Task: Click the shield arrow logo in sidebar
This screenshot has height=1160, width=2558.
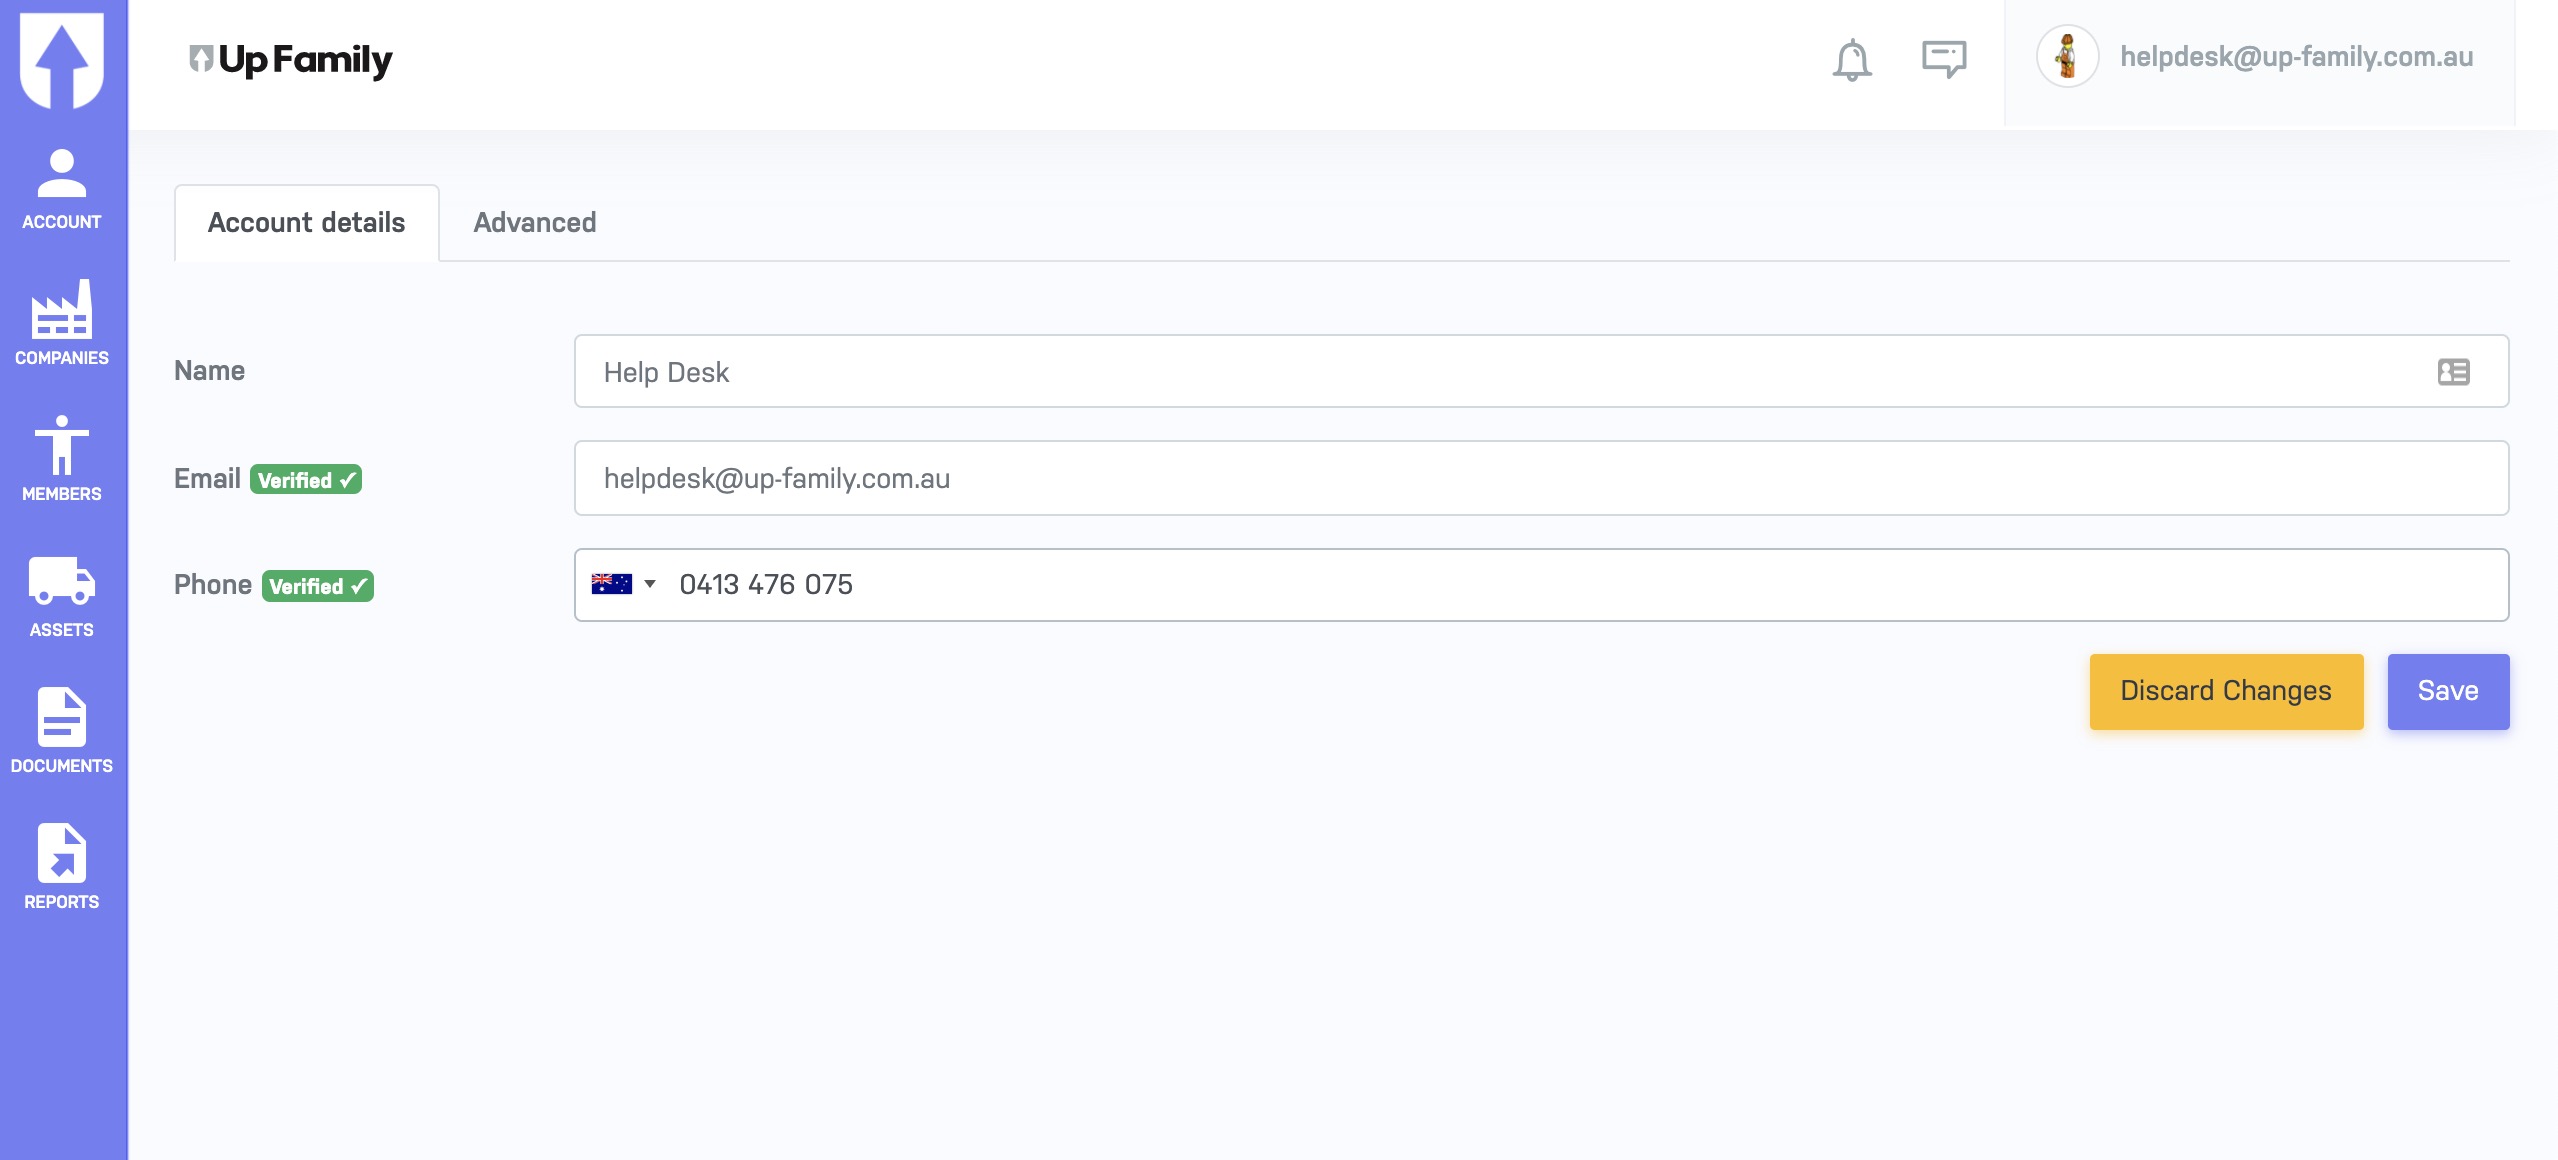Action: [62, 58]
